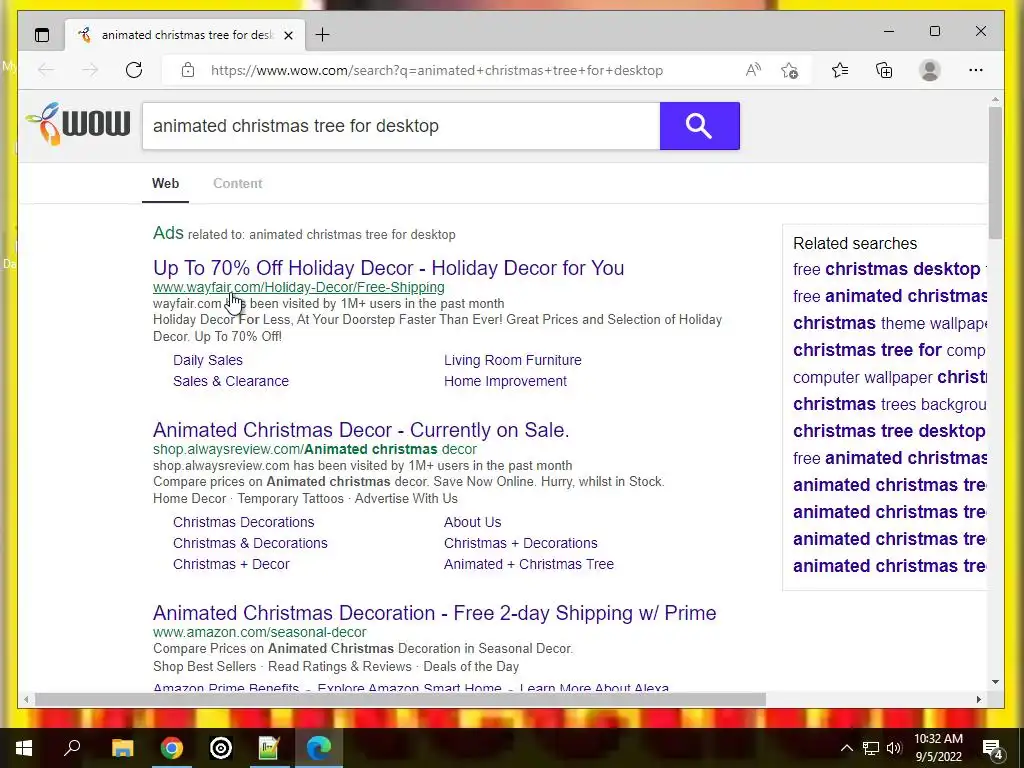Open Animated + Christmas Tree sitelink
Image resolution: width=1024 pixels, height=768 pixels.
click(x=529, y=564)
